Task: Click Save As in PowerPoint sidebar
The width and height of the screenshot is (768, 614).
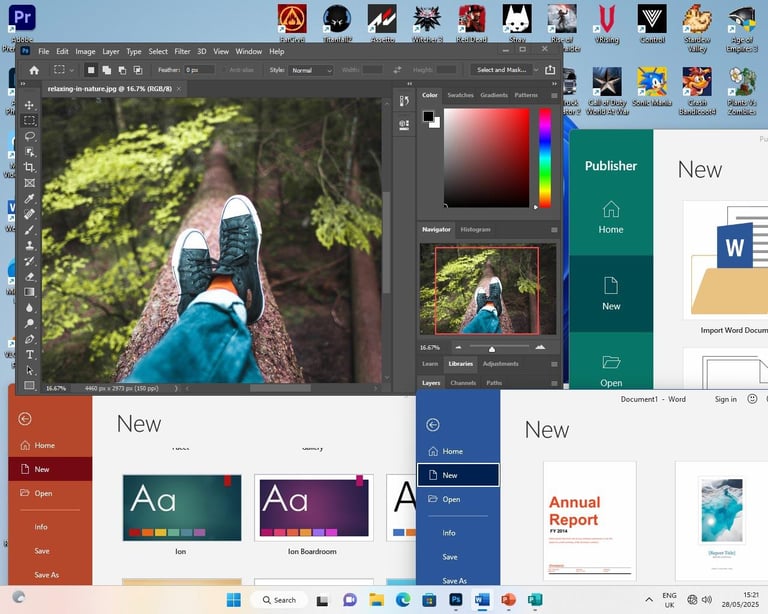Action: [47, 575]
